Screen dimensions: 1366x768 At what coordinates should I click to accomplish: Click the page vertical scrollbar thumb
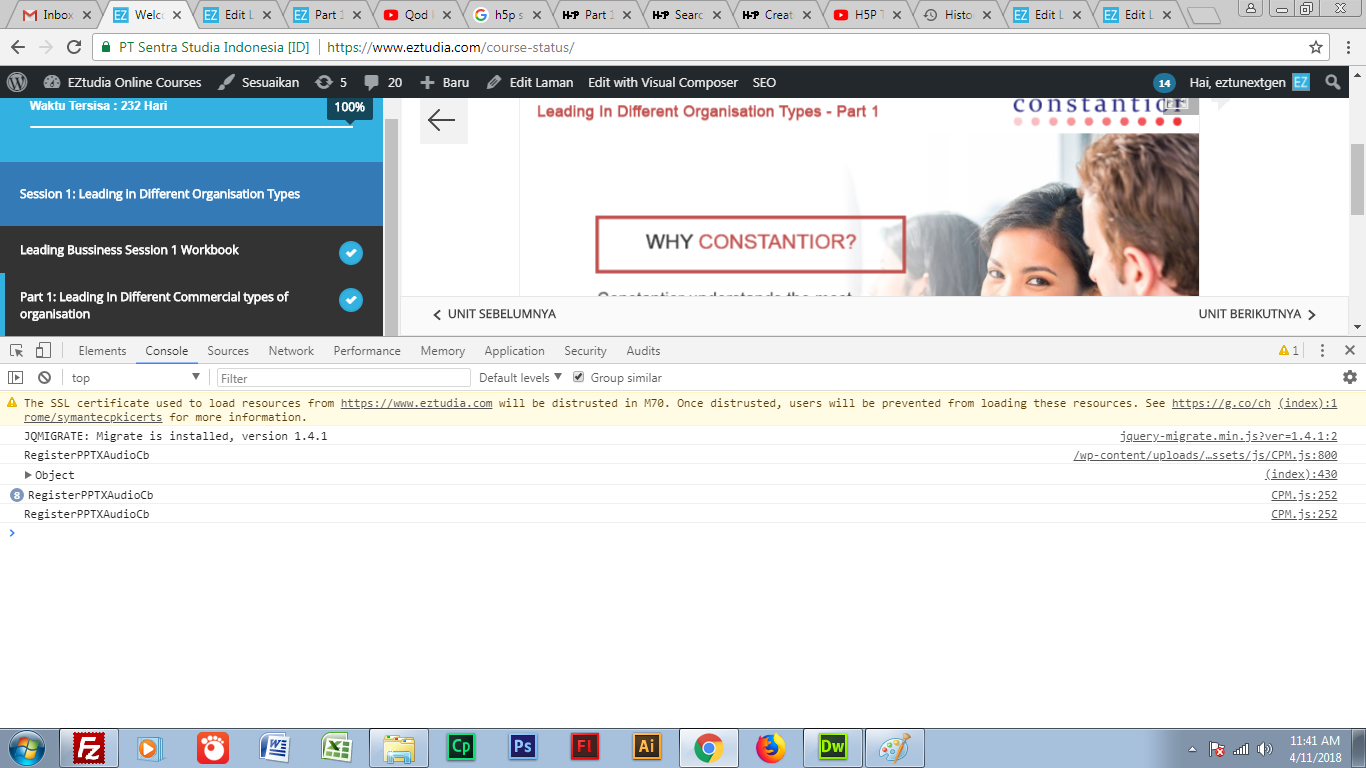point(1357,179)
